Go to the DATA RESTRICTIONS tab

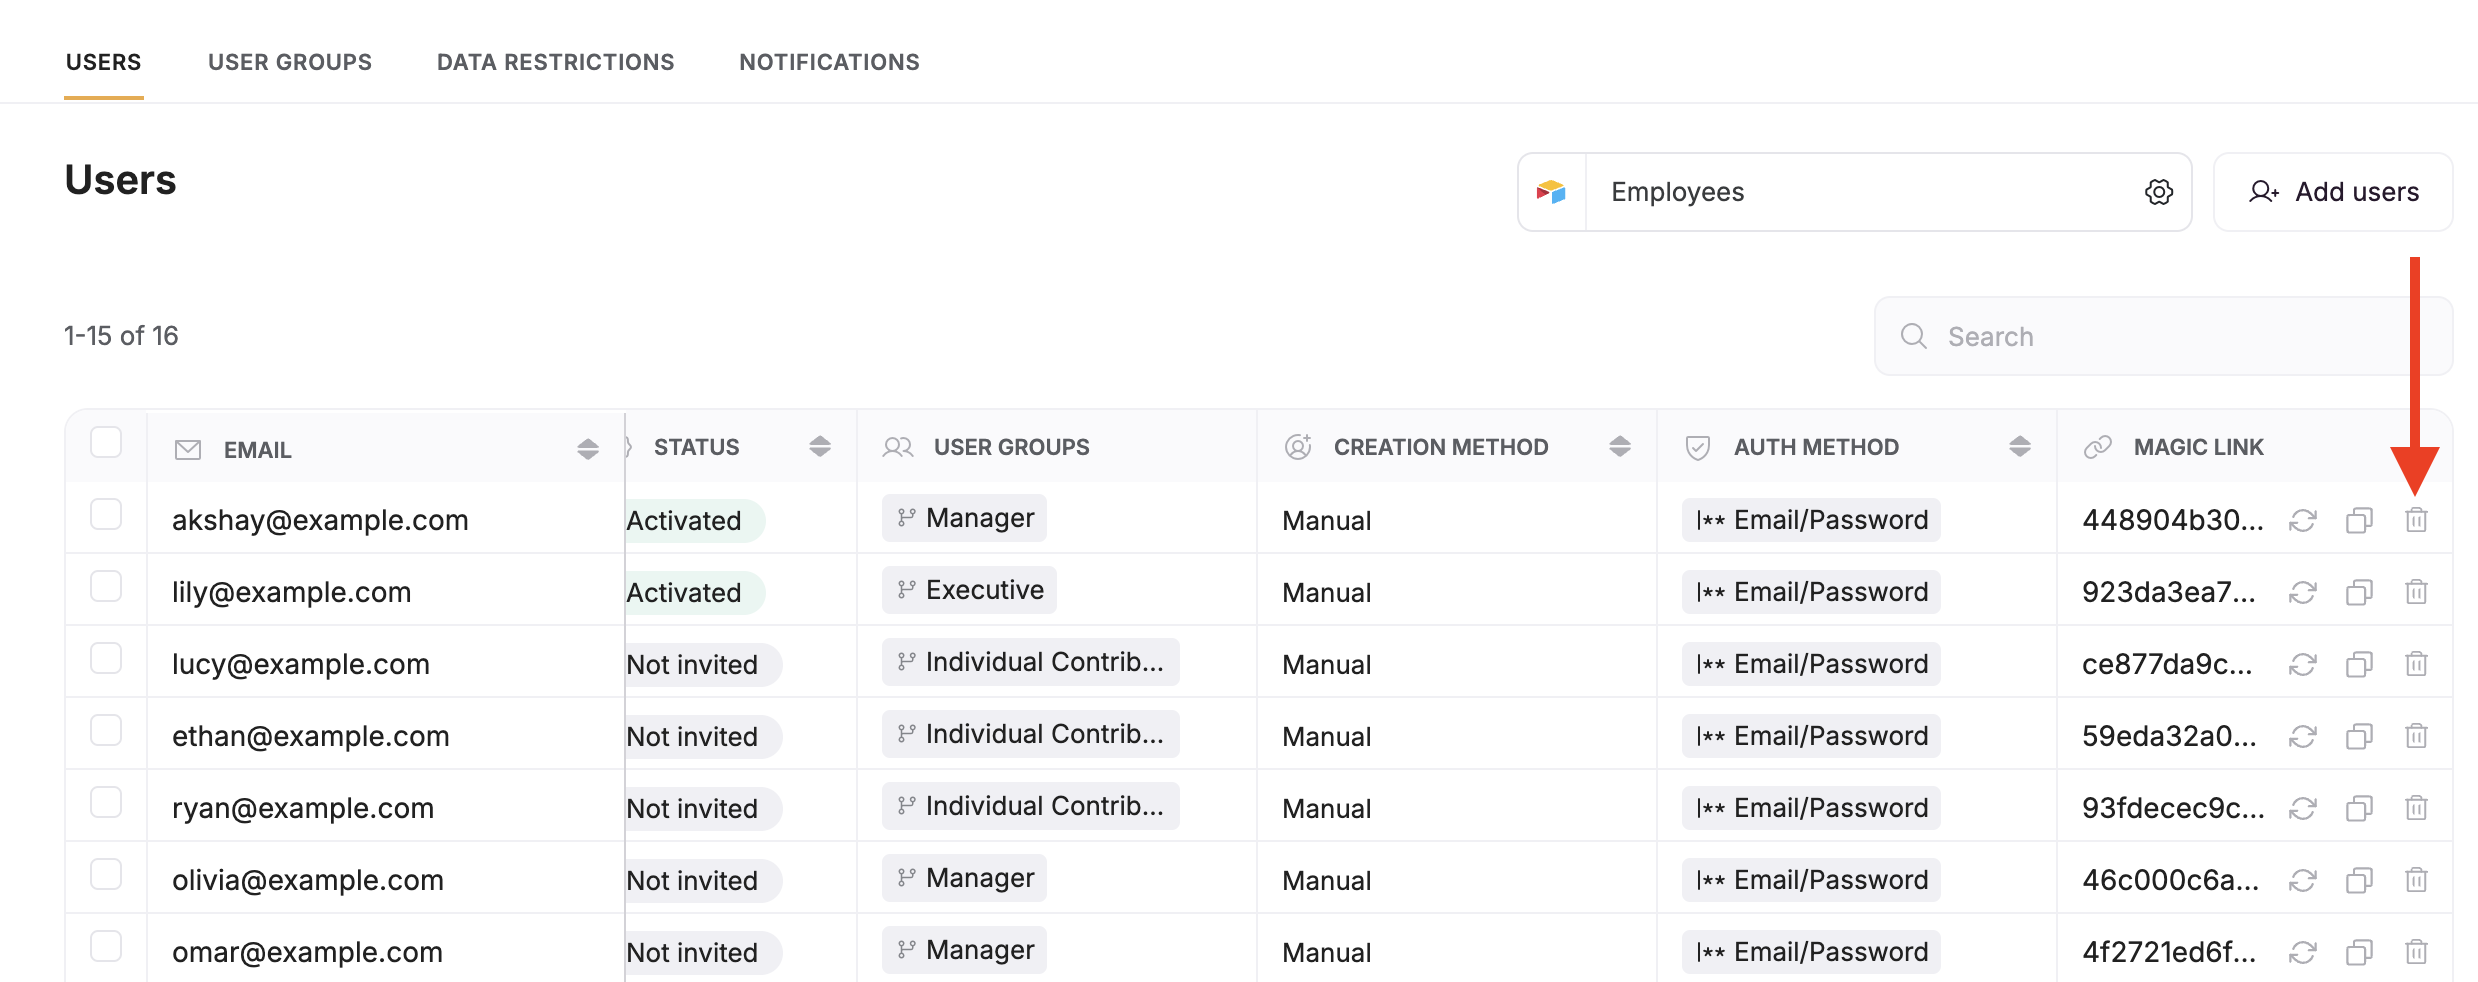click(x=556, y=62)
